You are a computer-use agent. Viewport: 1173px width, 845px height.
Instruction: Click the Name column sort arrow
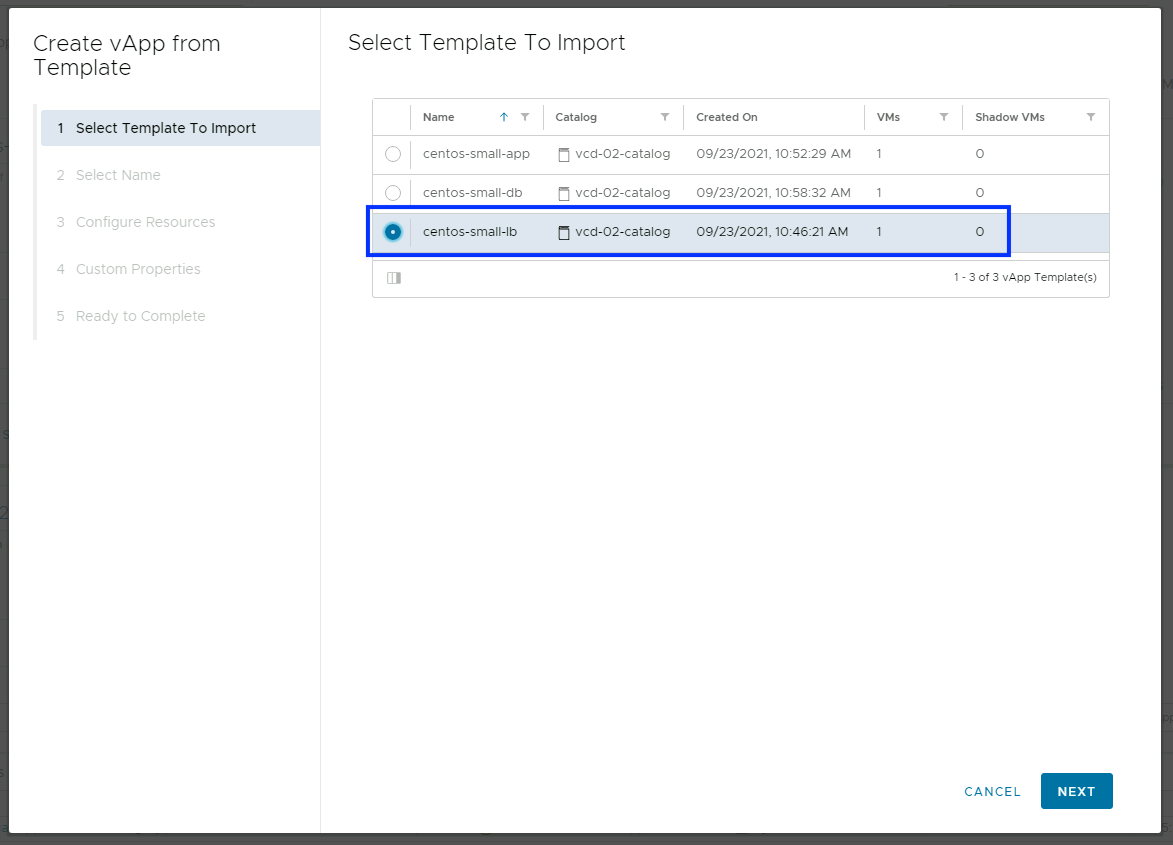click(x=504, y=117)
